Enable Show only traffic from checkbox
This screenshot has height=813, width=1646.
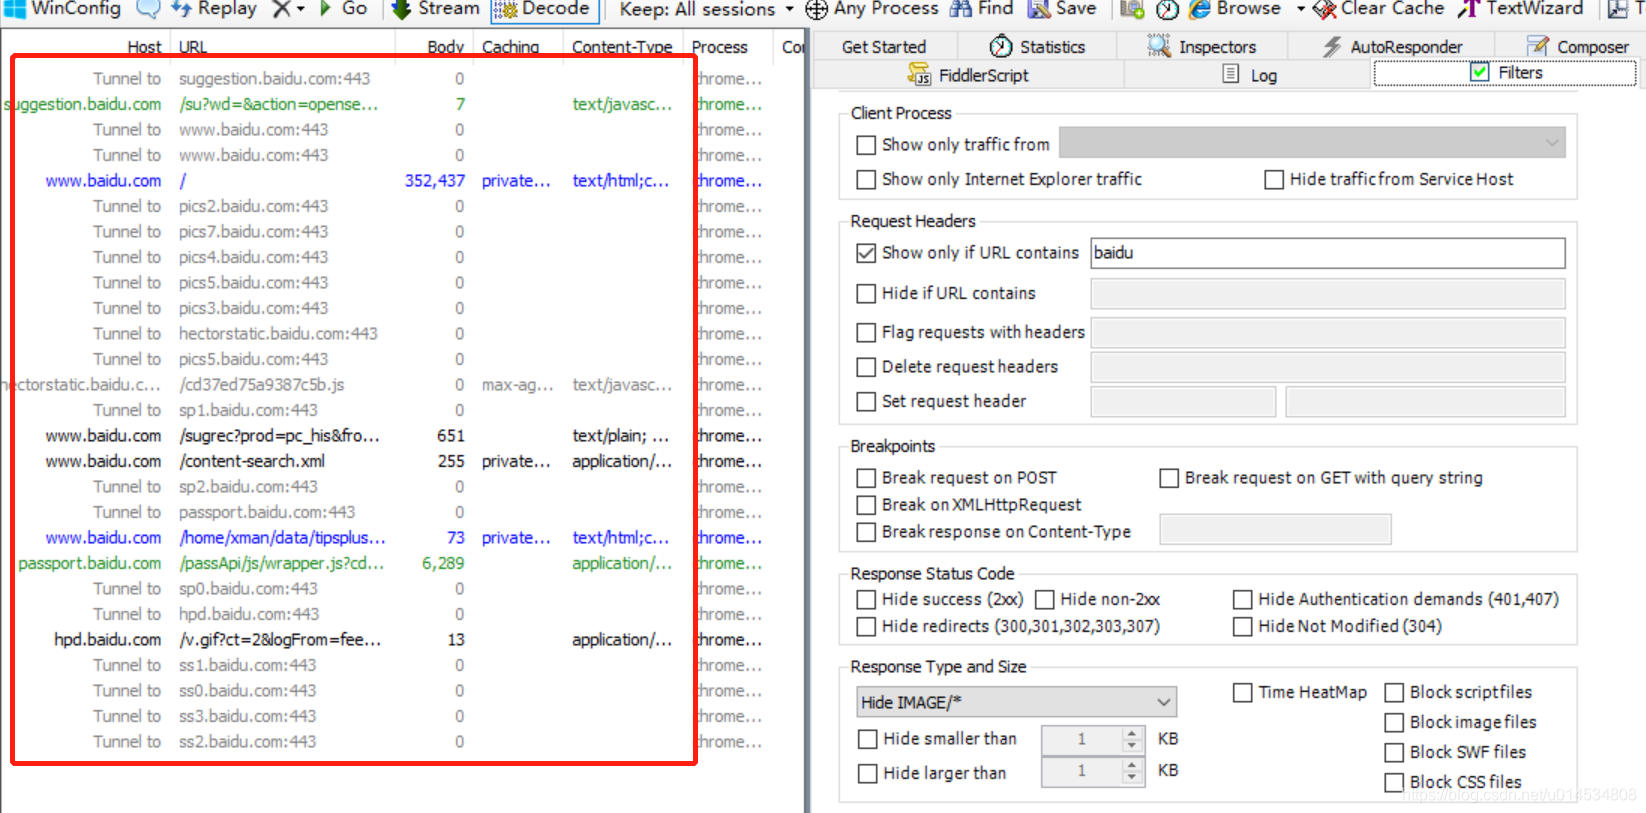tap(866, 145)
